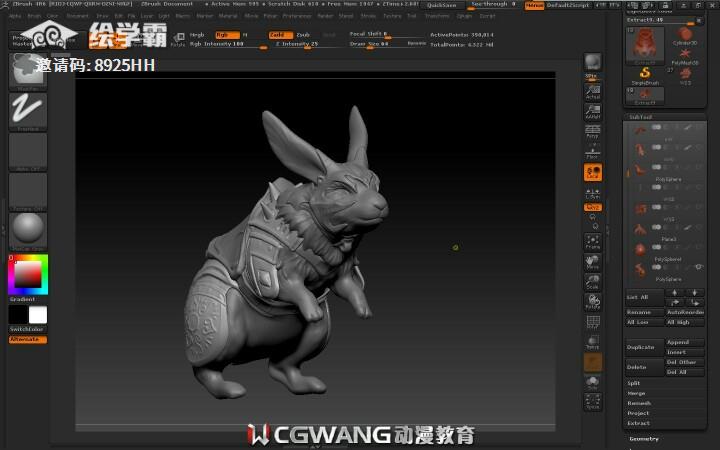720x450 pixels.
Task: Click the Ghost transparency icon
Action: 592,362
